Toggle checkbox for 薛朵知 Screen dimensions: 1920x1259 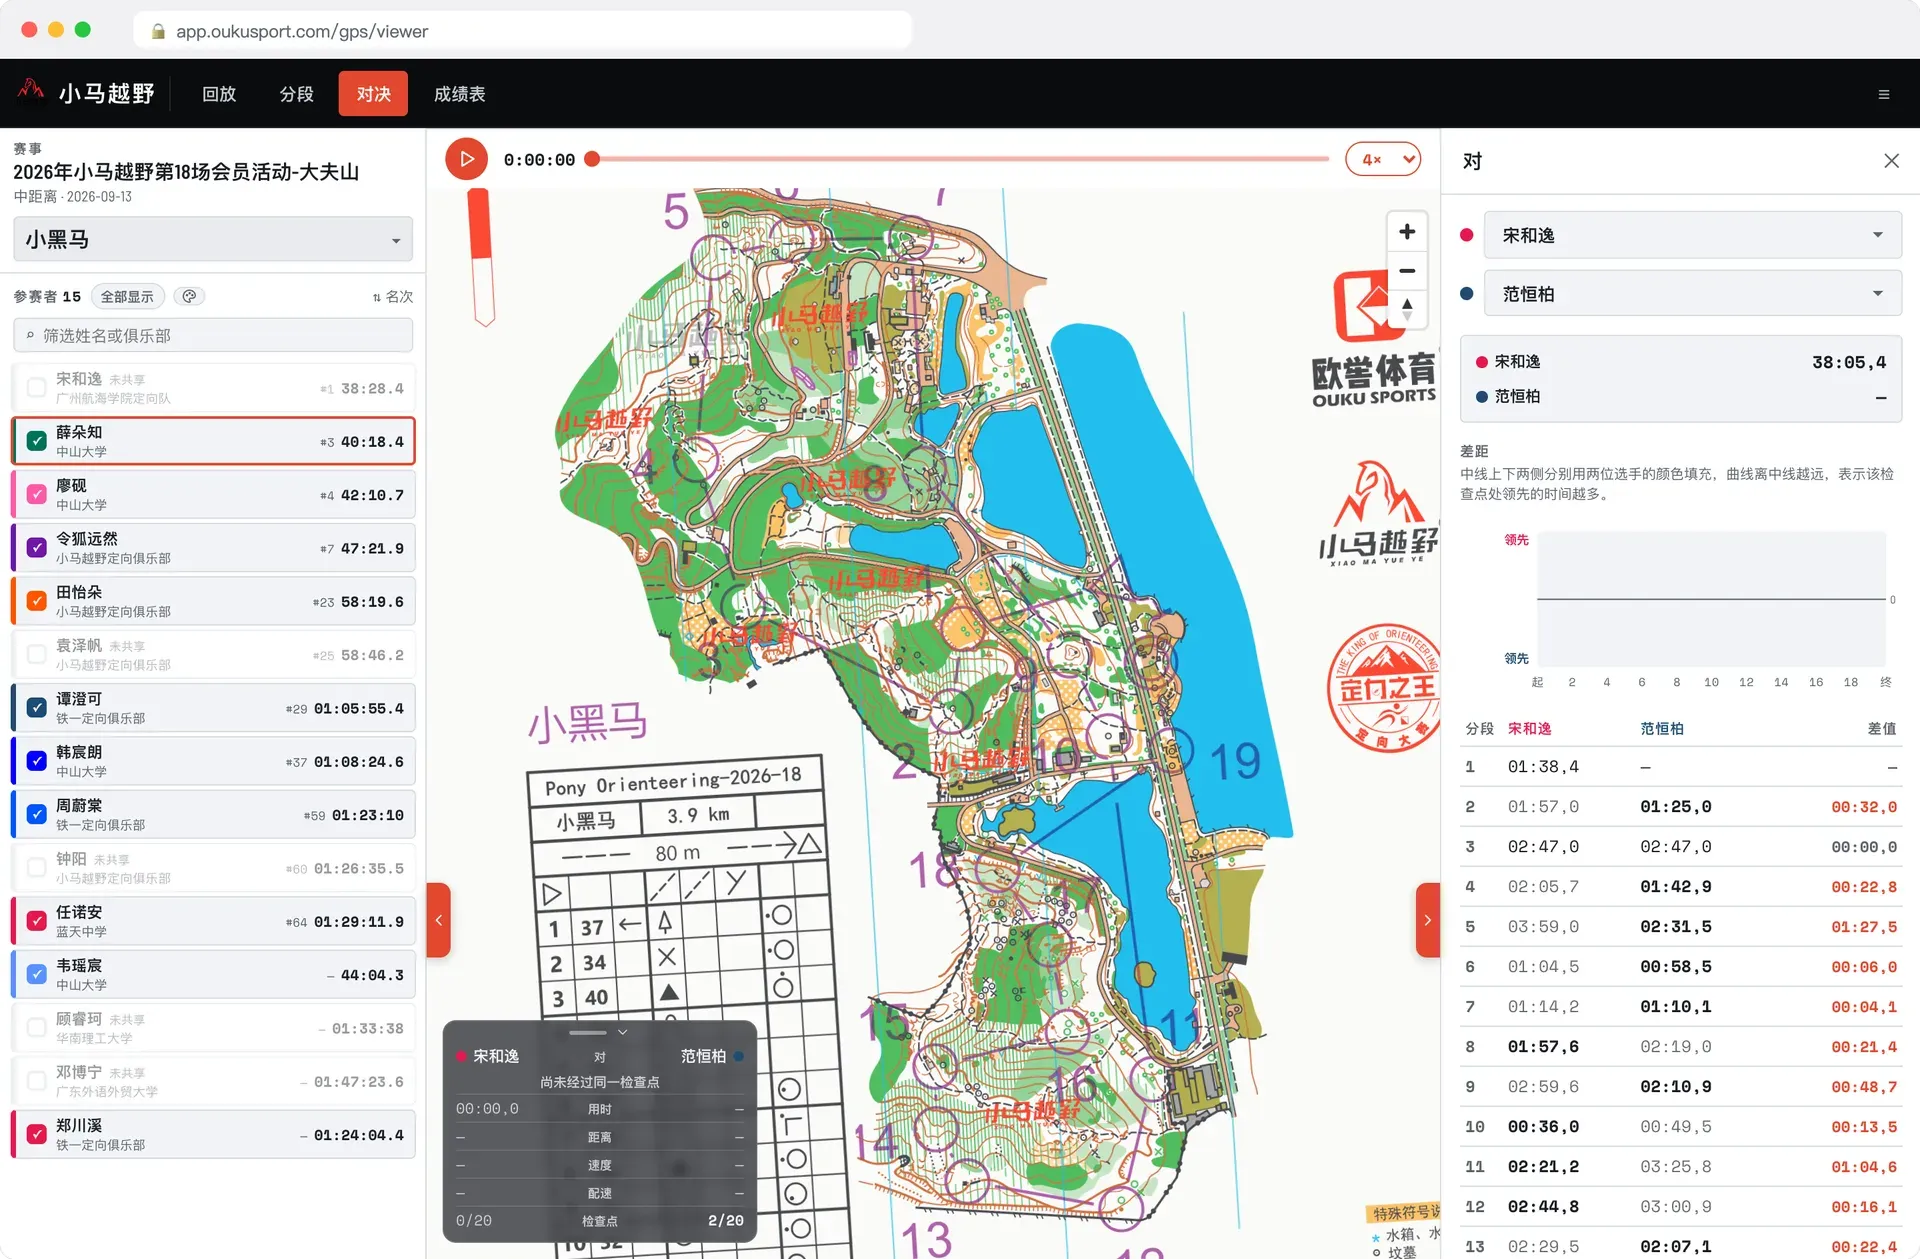[x=37, y=441]
